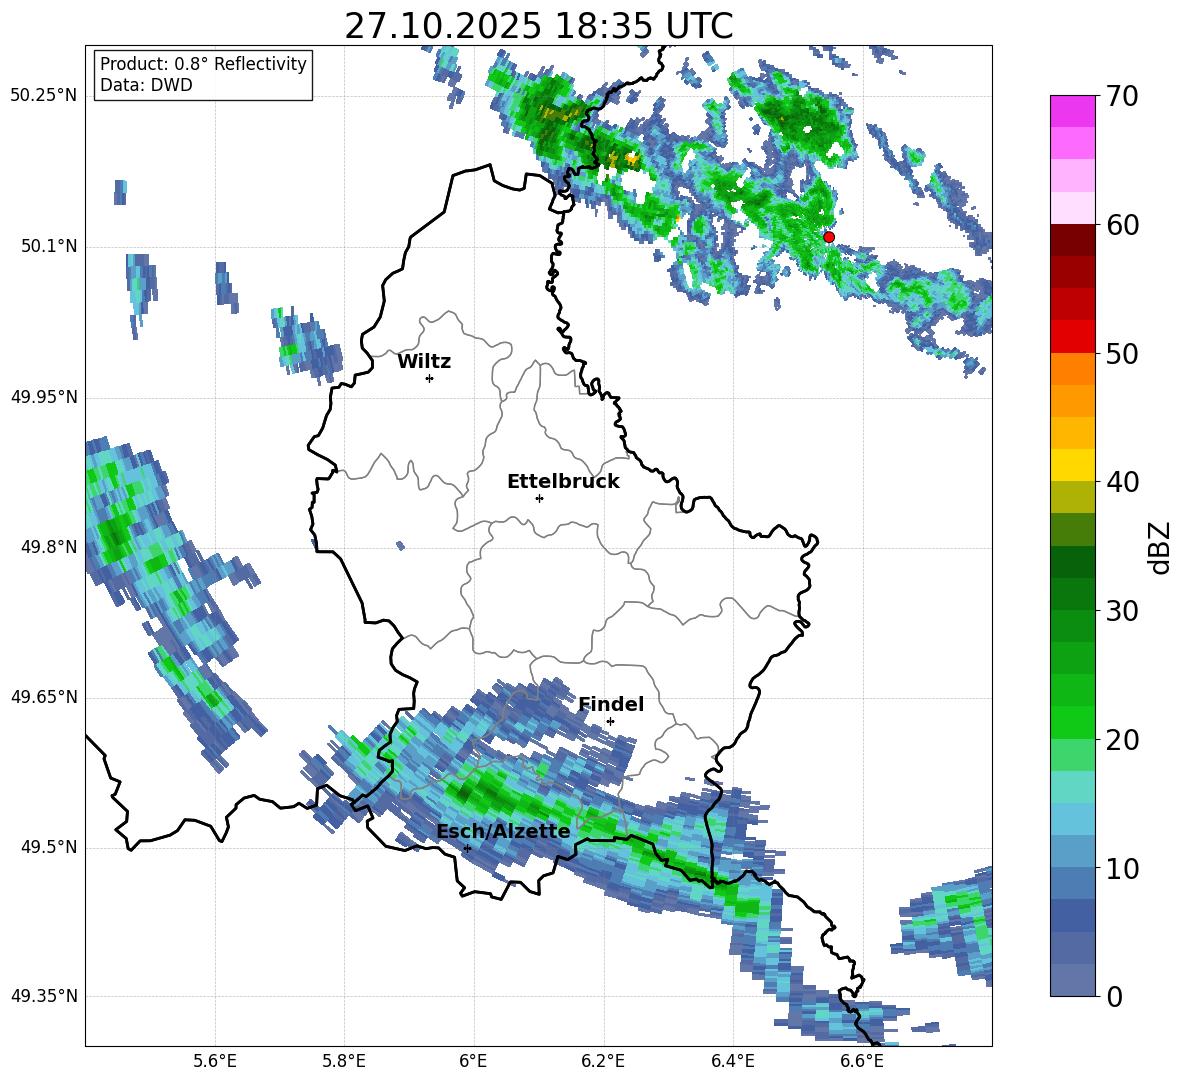This screenshot has height=1081, width=1184.
Task: Click the 5.6°E longitude label
Action: point(215,1061)
